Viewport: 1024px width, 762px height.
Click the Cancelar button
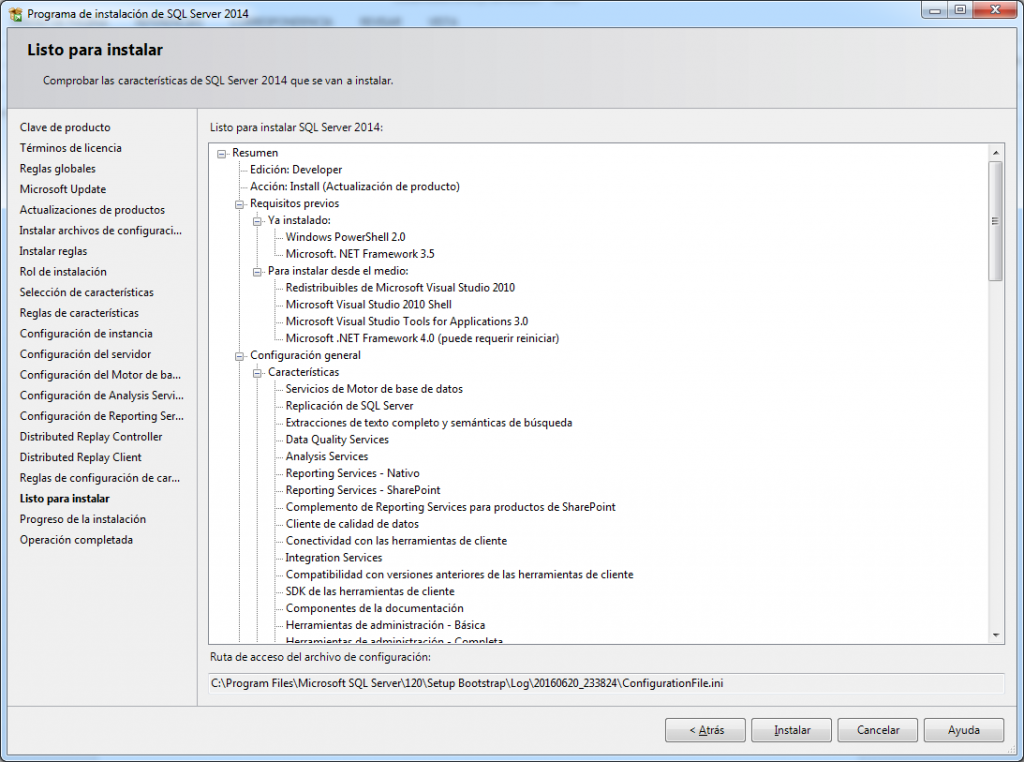pos(878,730)
